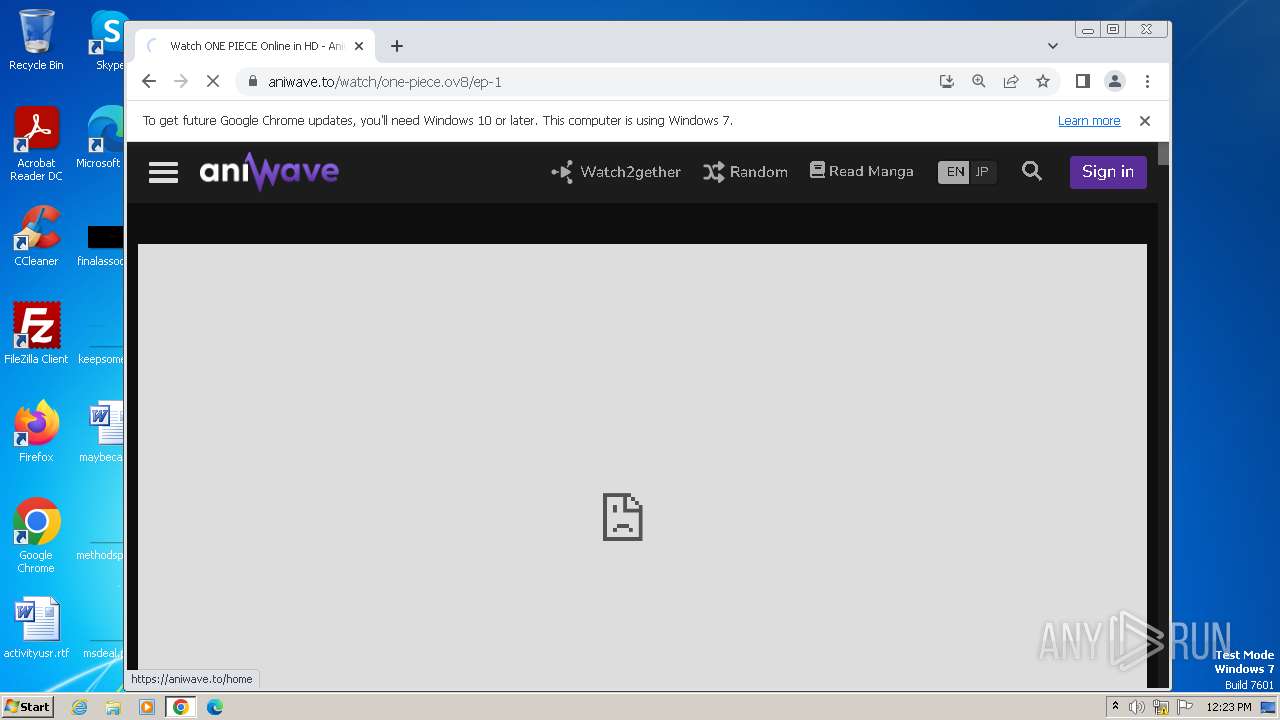Image resolution: width=1280 pixels, height=720 pixels.
Task: Open Recycle Bin on desktop
Action: [x=36, y=41]
